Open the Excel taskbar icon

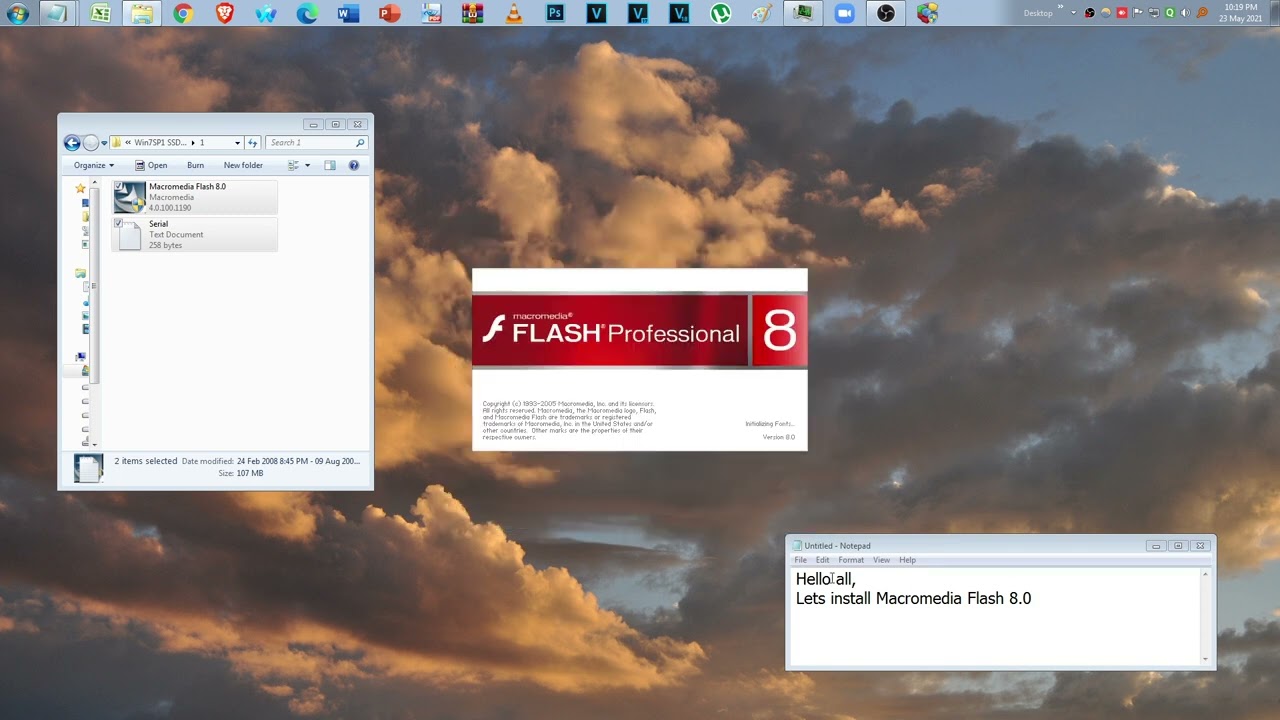[x=100, y=13]
